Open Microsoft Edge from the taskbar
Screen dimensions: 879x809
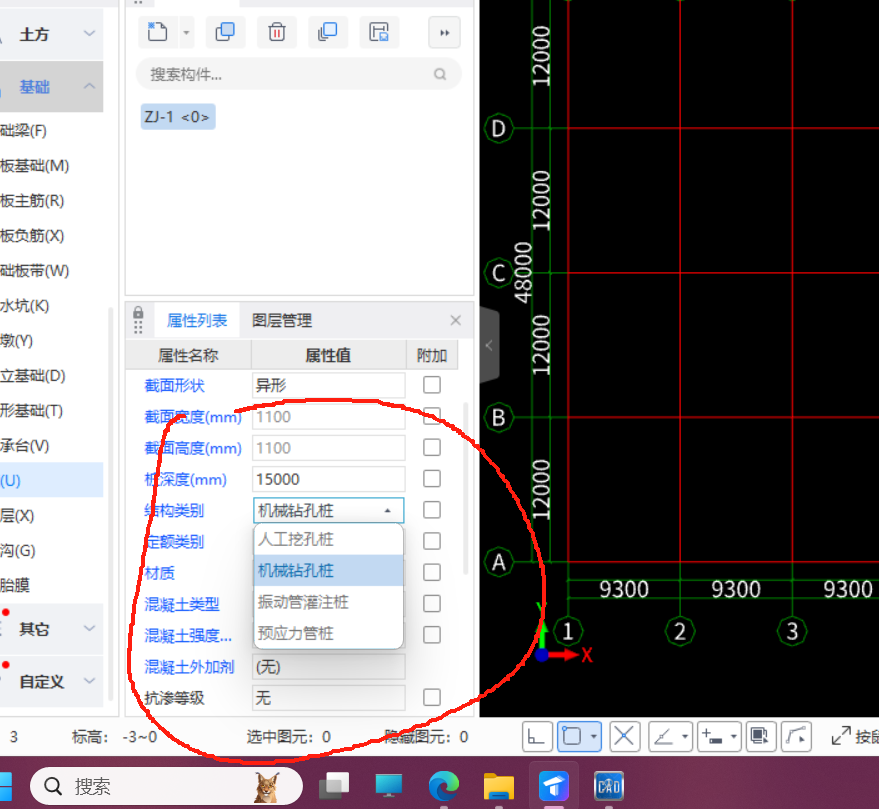pos(444,786)
